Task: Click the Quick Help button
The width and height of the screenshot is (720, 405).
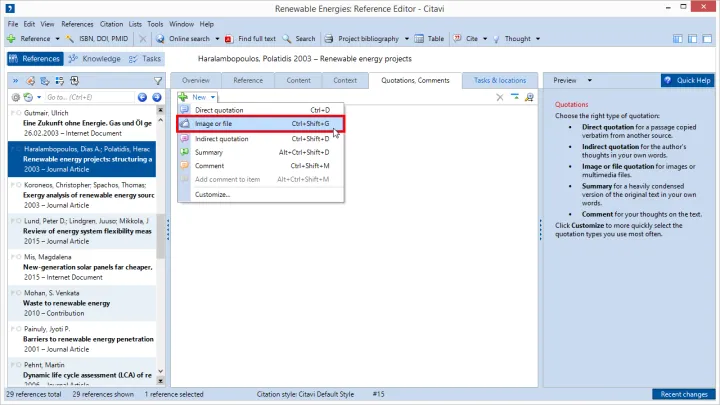Action: point(687,80)
